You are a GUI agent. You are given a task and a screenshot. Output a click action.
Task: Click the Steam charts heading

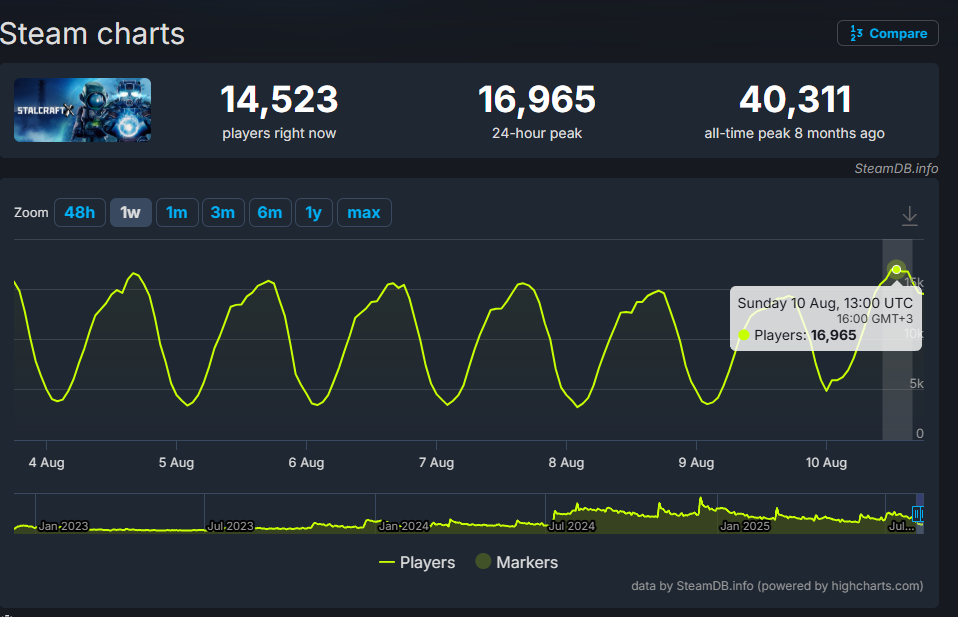click(92, 34)
